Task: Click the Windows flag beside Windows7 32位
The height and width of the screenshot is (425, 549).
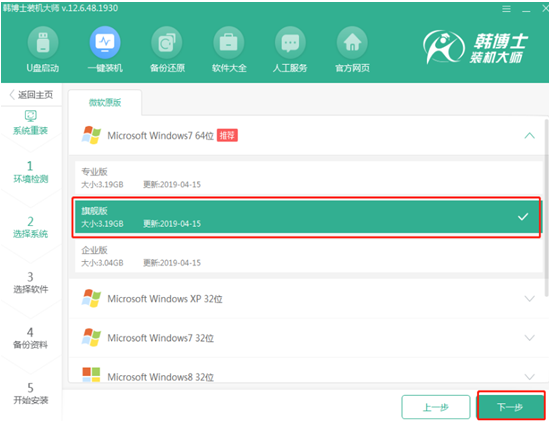Action: (x=91, y=337)
